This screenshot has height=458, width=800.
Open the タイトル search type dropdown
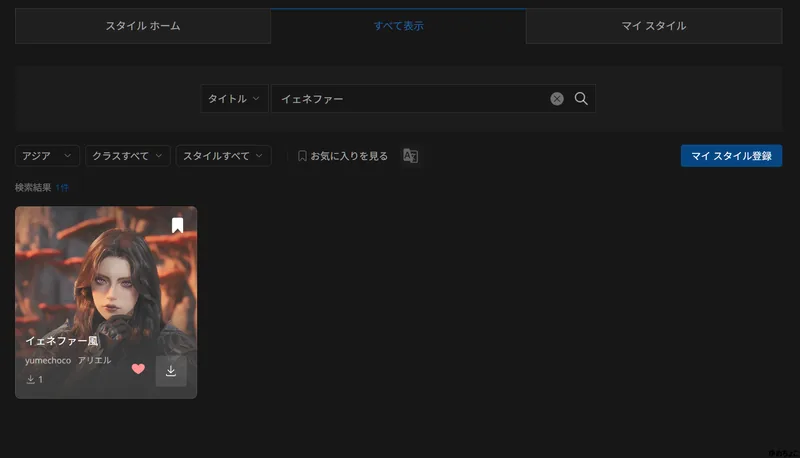pos(234,98)
